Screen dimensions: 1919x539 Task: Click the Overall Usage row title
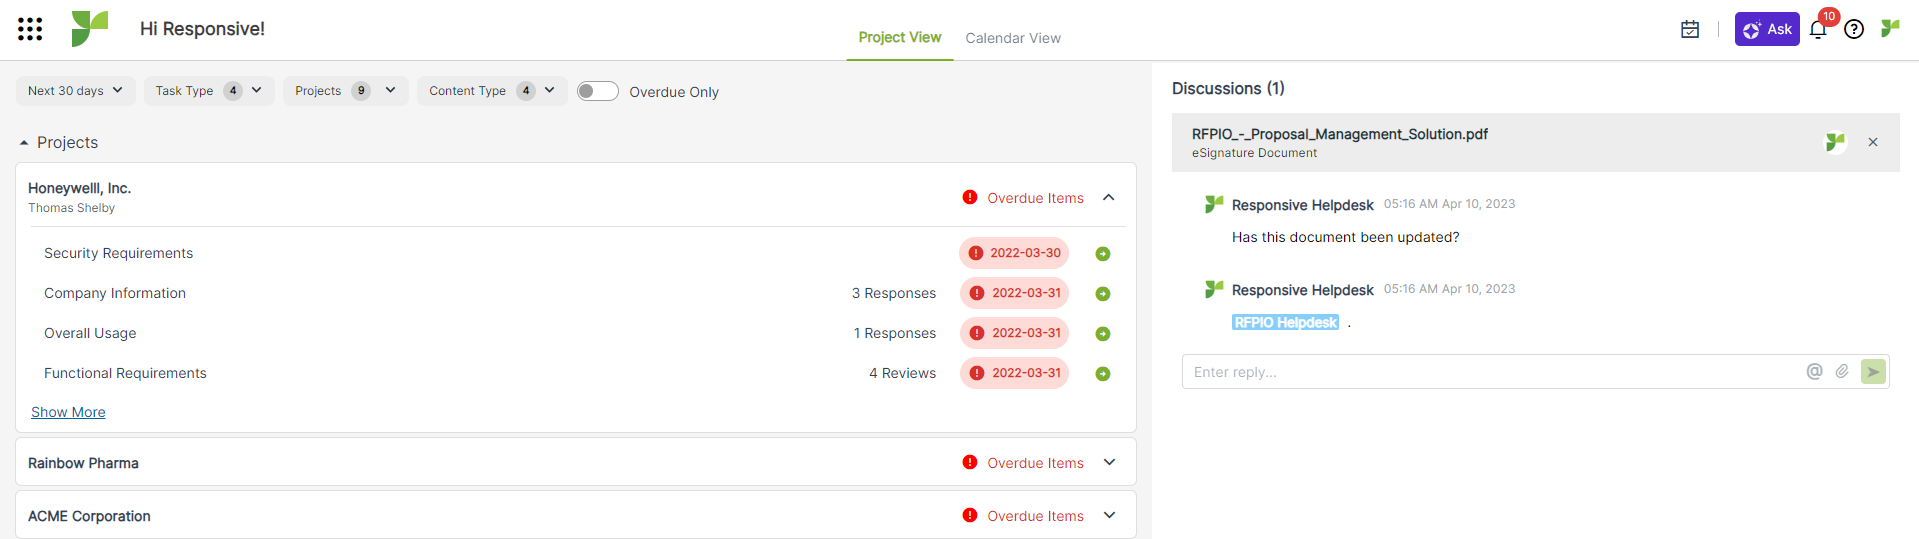tap(90, 333)
